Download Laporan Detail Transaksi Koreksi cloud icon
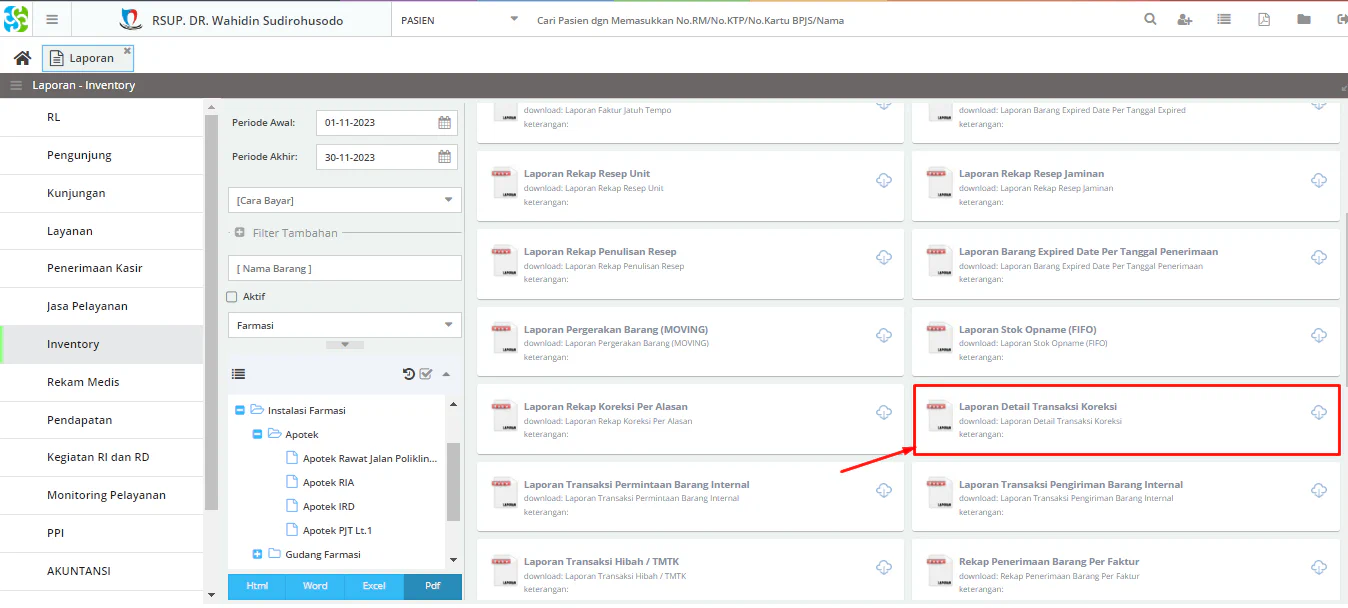This screenshot has width=1348, height=608. 1319,413
